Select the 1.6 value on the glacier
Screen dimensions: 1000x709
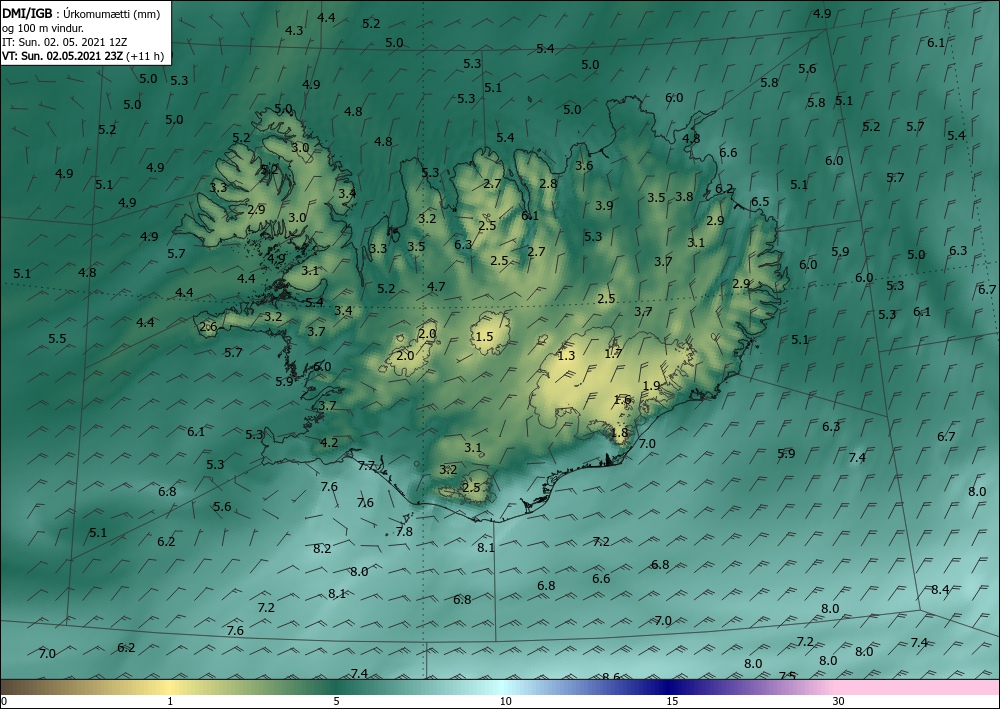tap(622, 400)
